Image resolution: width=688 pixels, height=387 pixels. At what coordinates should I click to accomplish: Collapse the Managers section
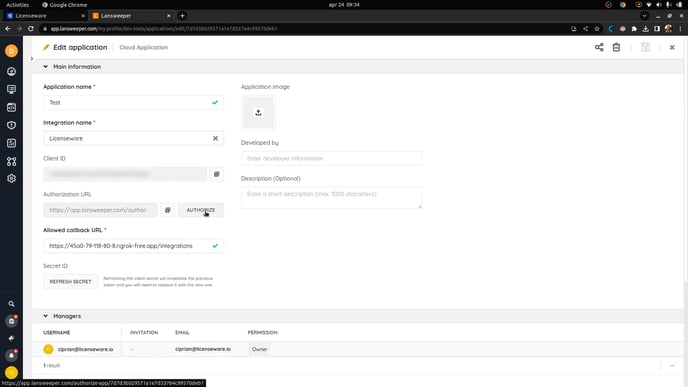46,316
